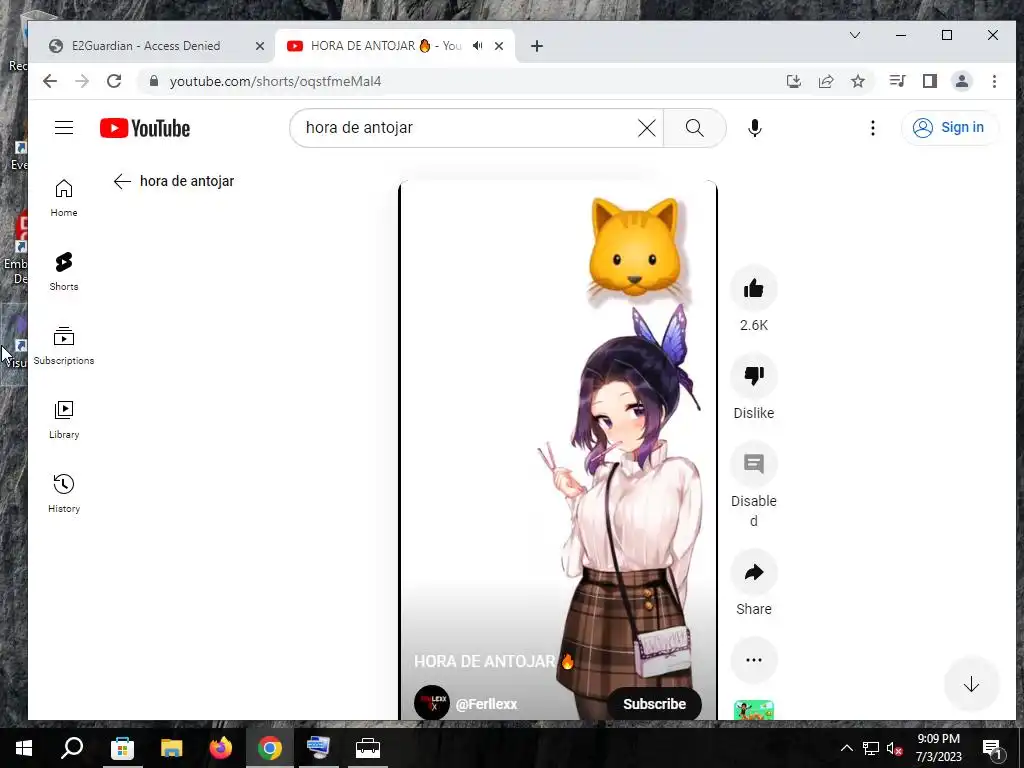This screenshot has width=1024, height=768.
Task: Click Chrome icon in taskbar
Action: 270,748
